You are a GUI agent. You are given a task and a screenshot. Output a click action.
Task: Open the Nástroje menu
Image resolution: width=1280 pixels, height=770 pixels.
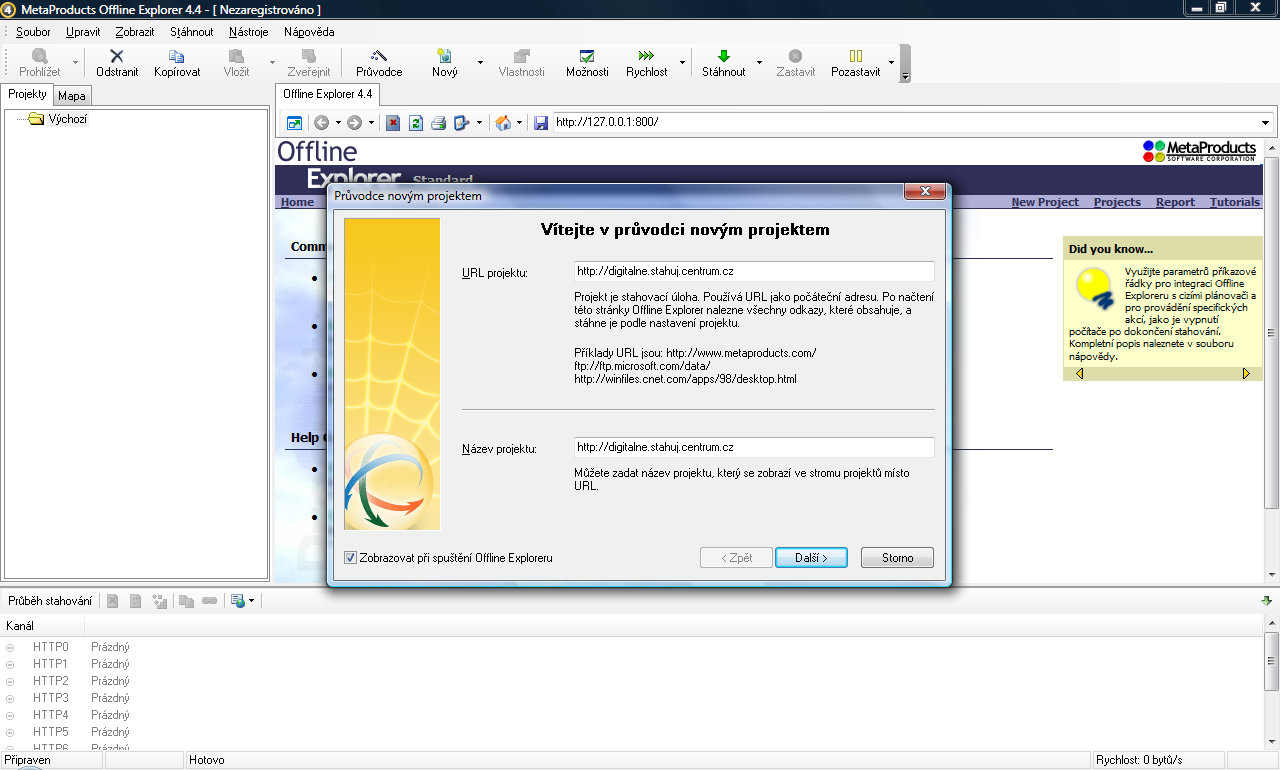click(249, 32)
